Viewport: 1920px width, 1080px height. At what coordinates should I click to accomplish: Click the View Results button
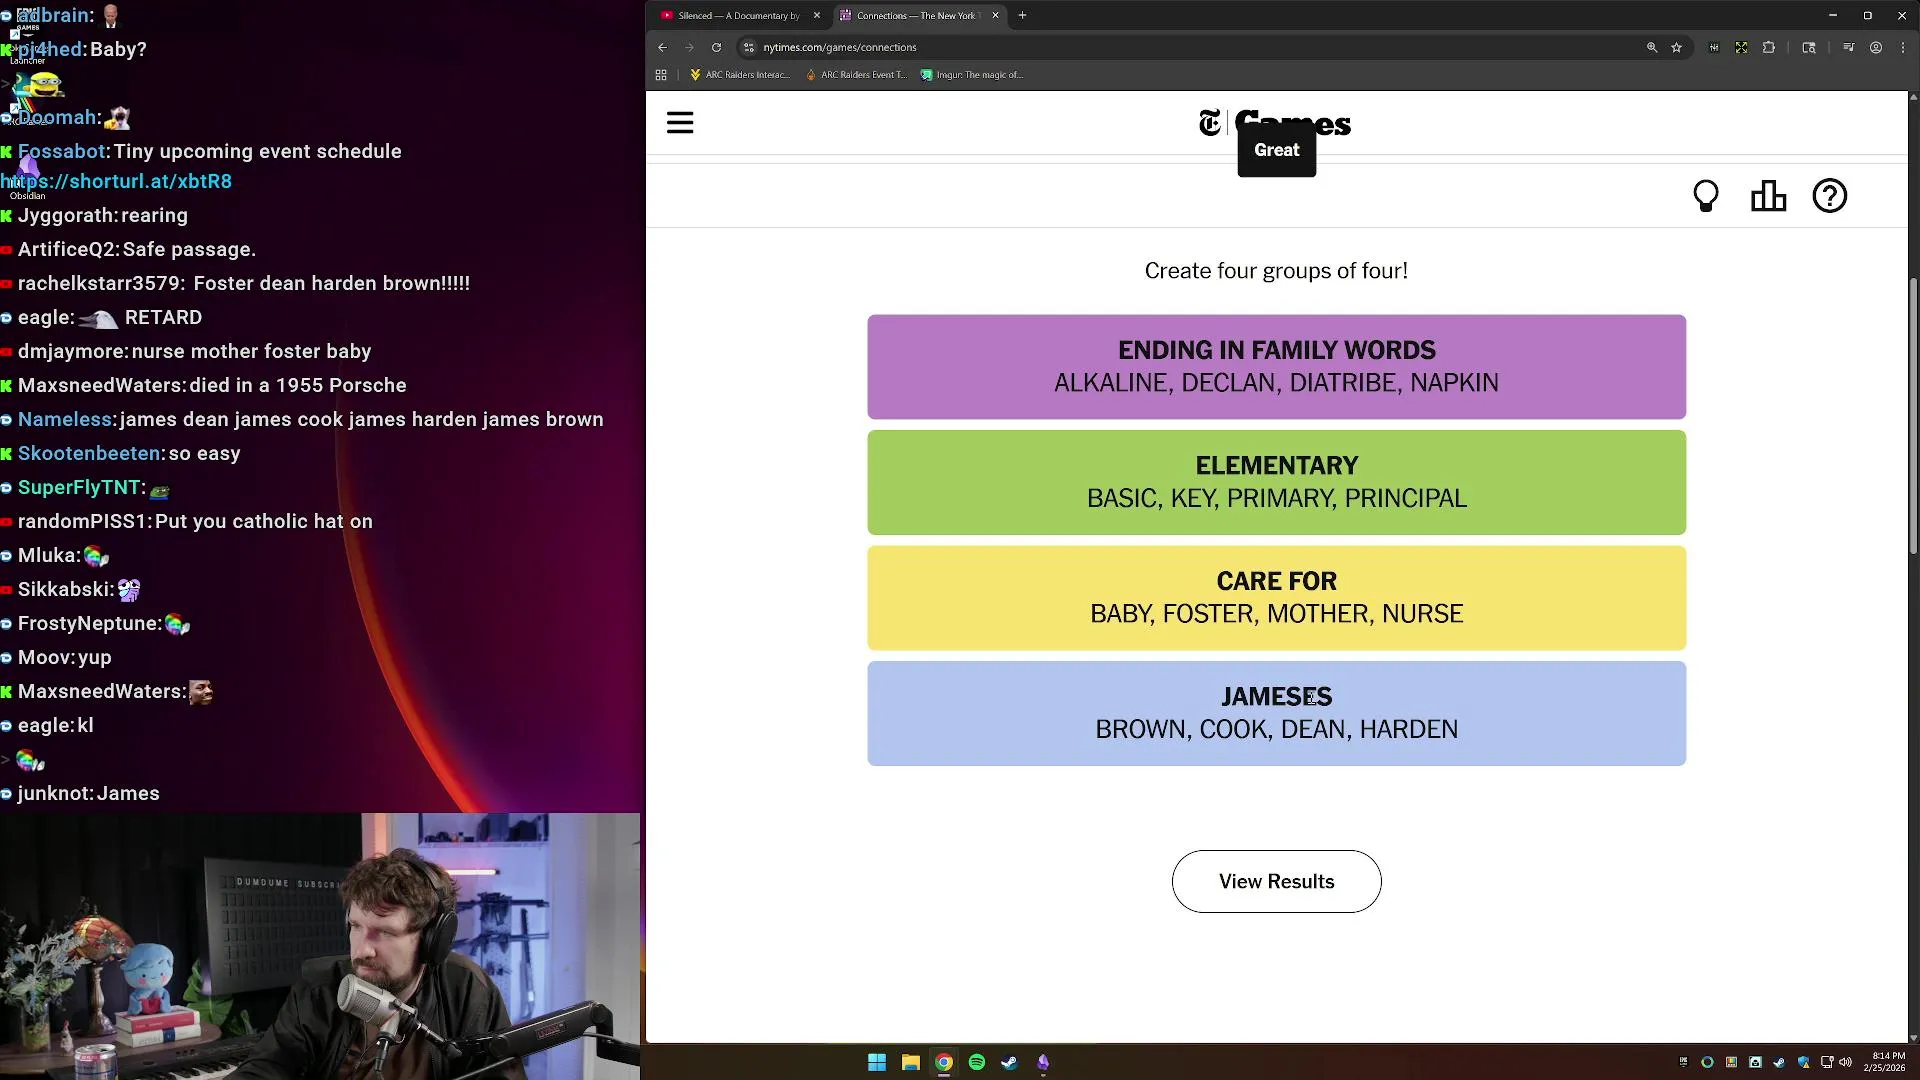(1276, 881)
